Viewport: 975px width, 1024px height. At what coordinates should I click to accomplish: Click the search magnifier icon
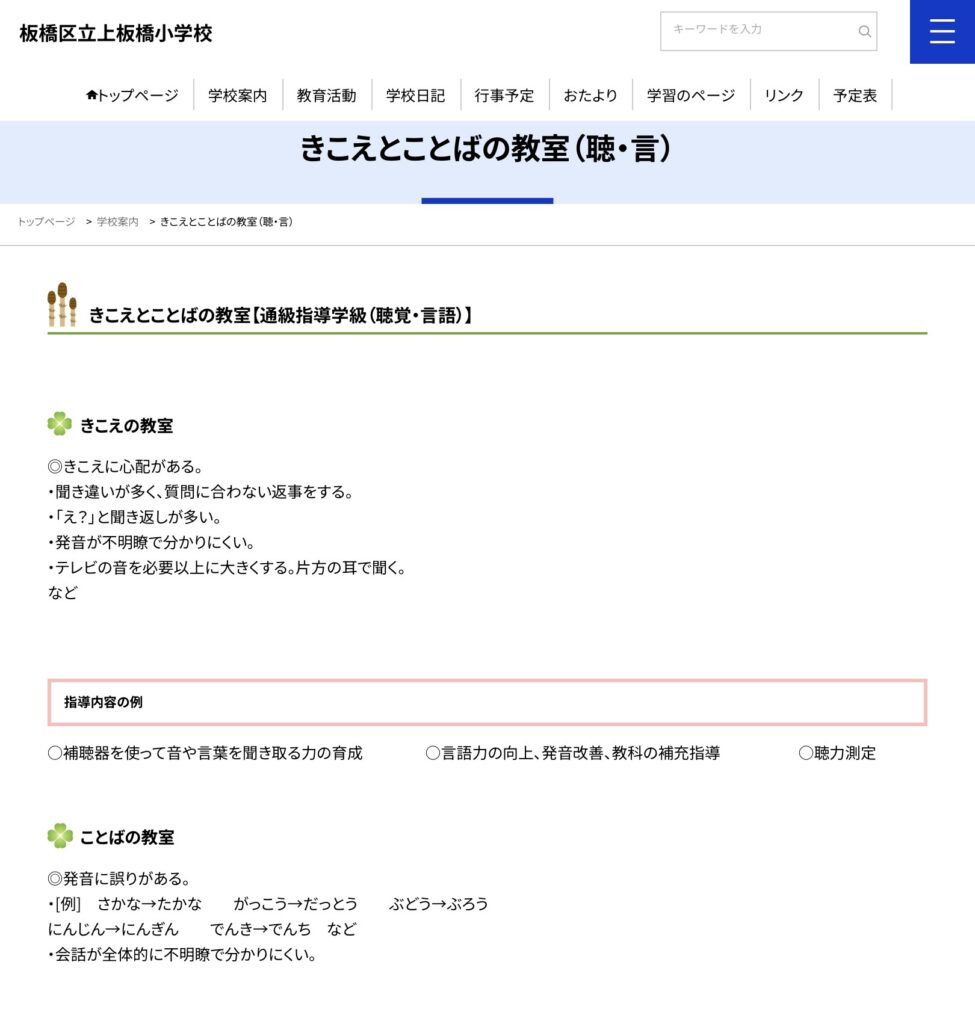point(864,31)
